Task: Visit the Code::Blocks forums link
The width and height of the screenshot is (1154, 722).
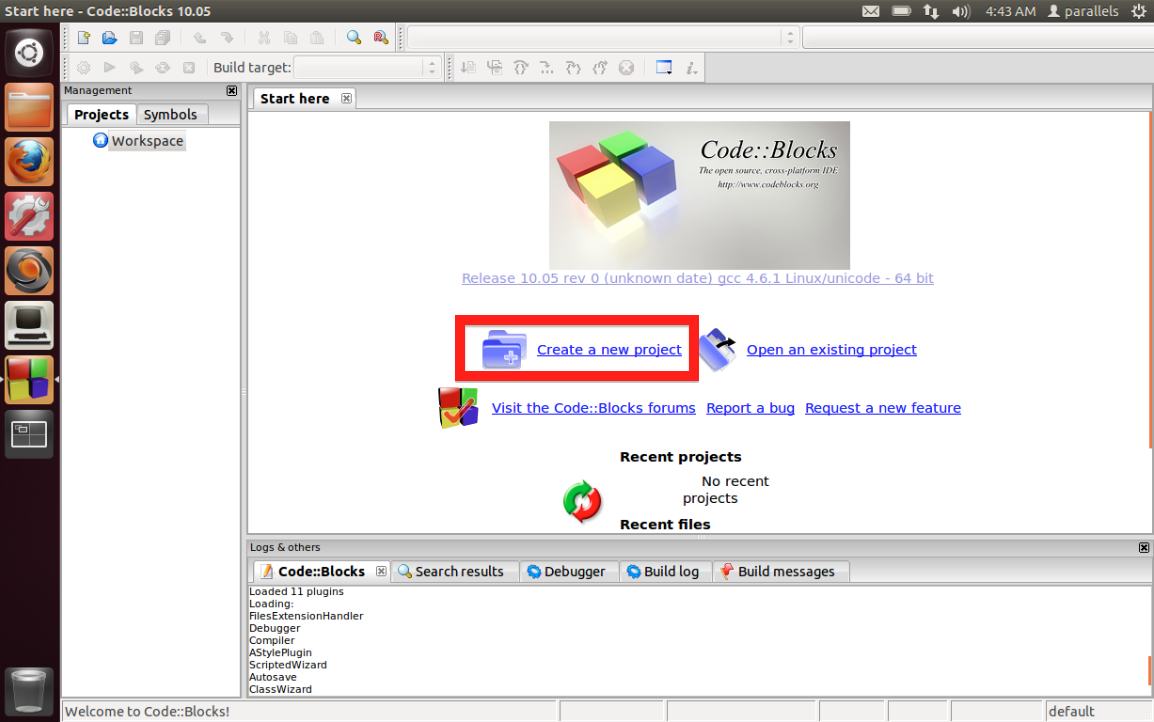Action: tap(593, 408)
